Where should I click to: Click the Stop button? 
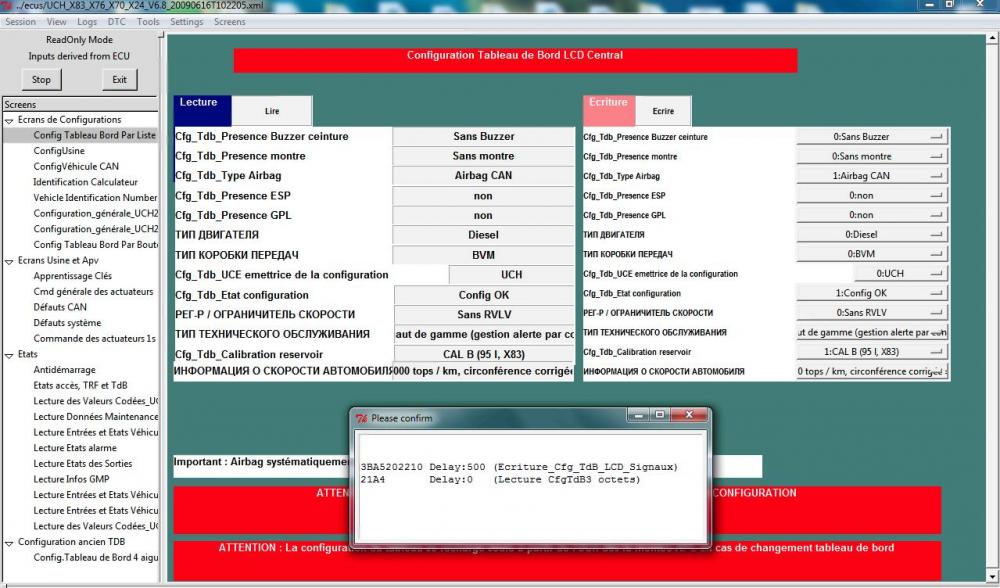pos(41,80)
